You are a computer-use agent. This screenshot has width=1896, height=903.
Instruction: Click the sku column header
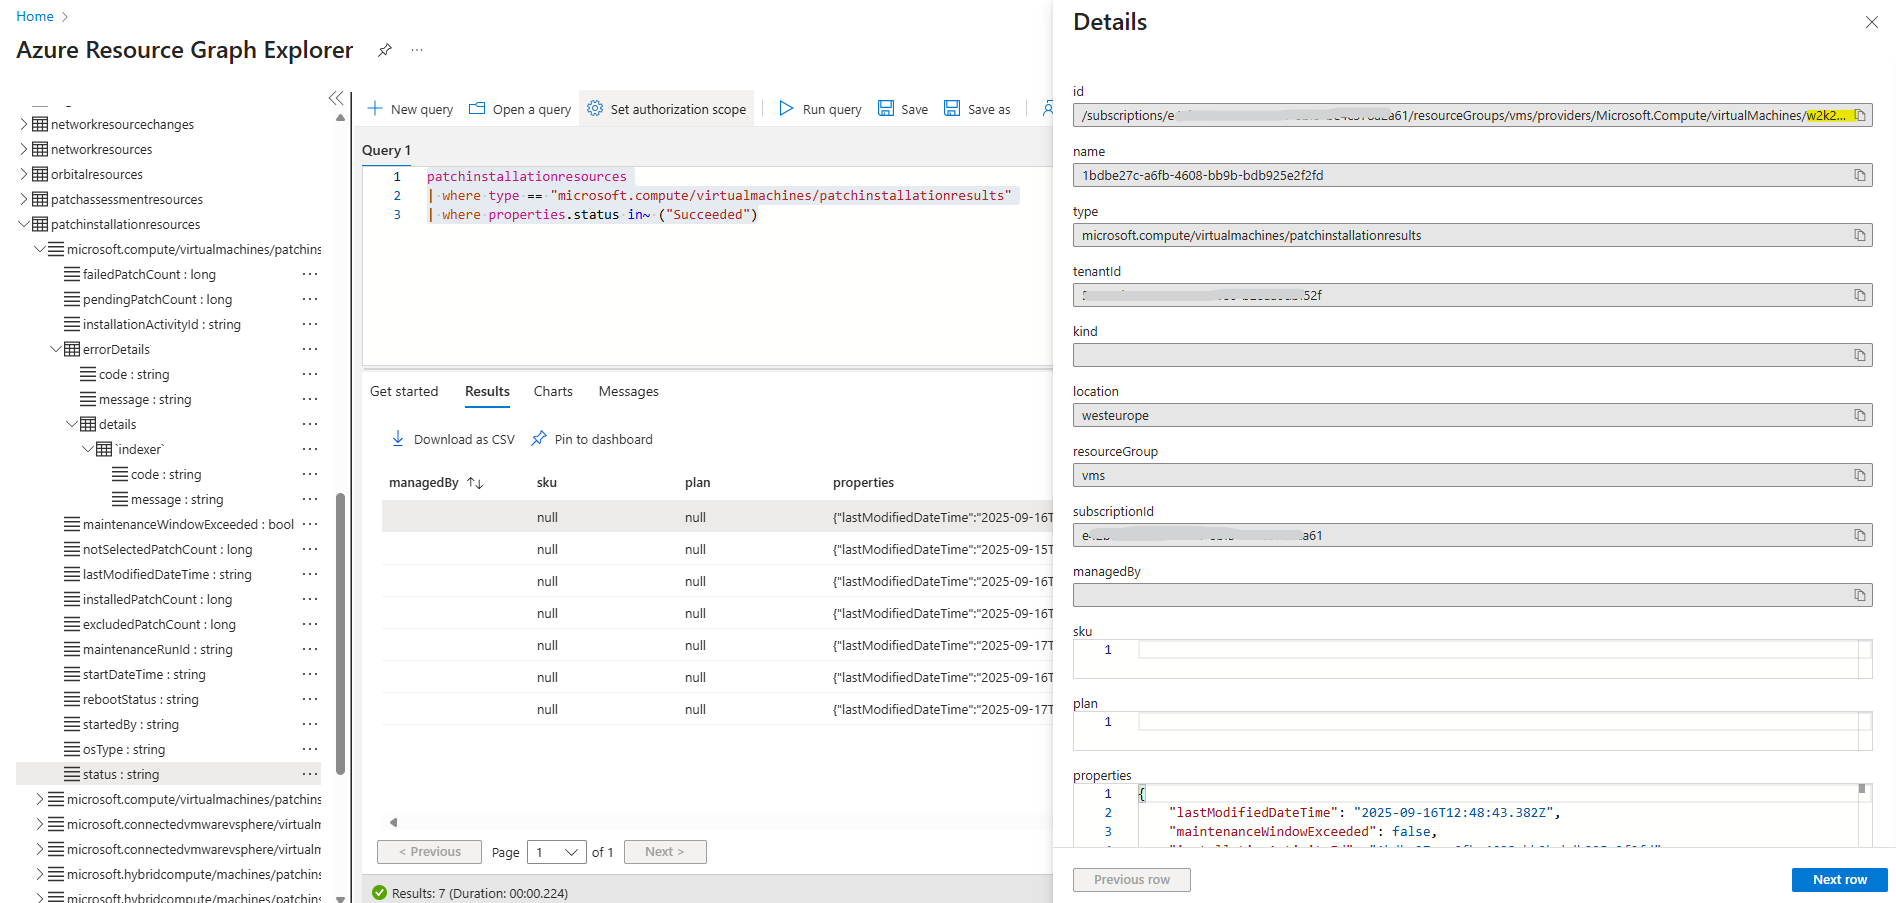coord(547,483)
